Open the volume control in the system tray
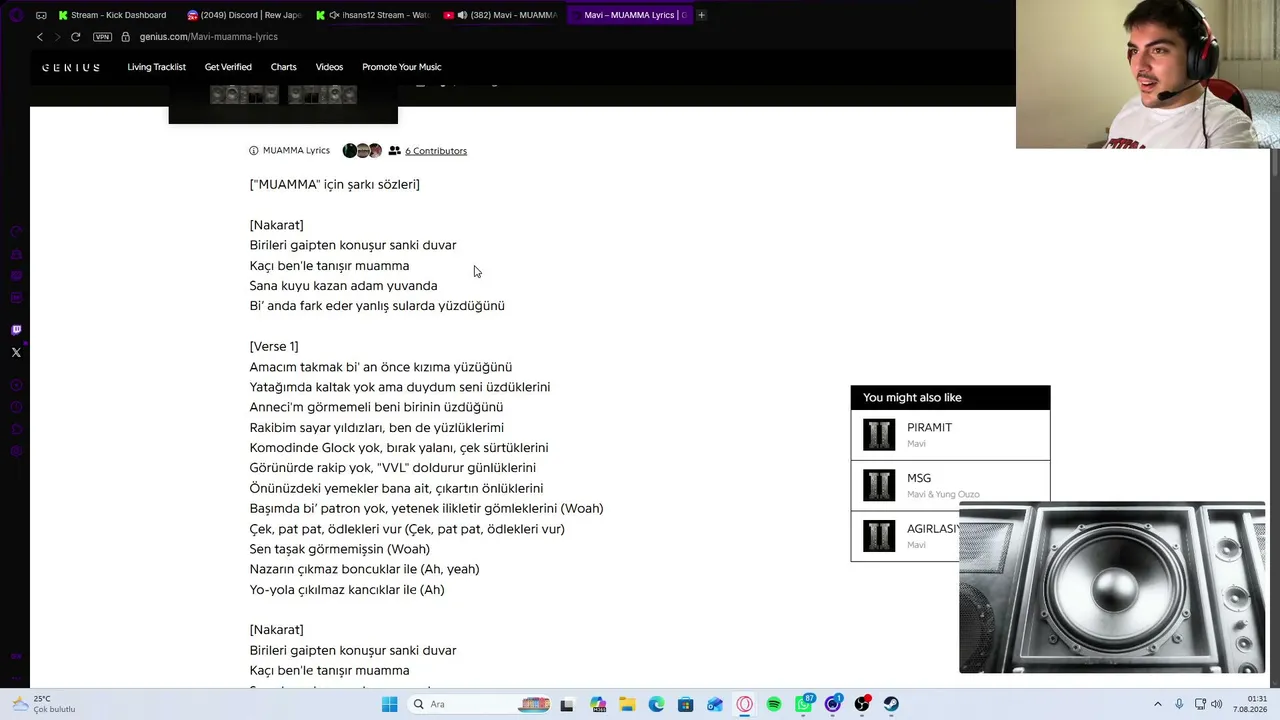The width and height of the screenshot is (1280, 720). click(x=1217, y=704)
